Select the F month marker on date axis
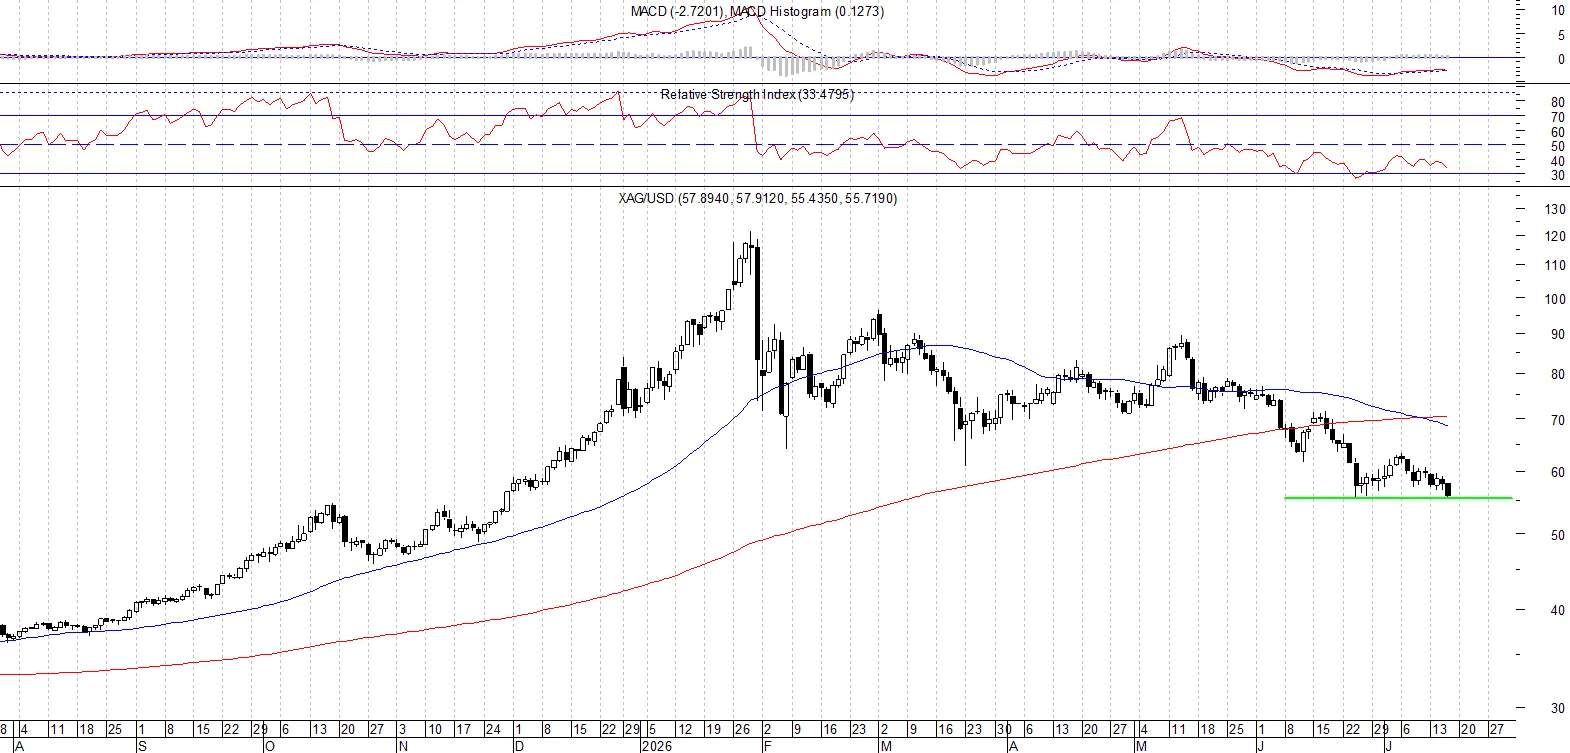This screenshot has width=1570, height=753. pyautogui.click(x=766, y=746)
